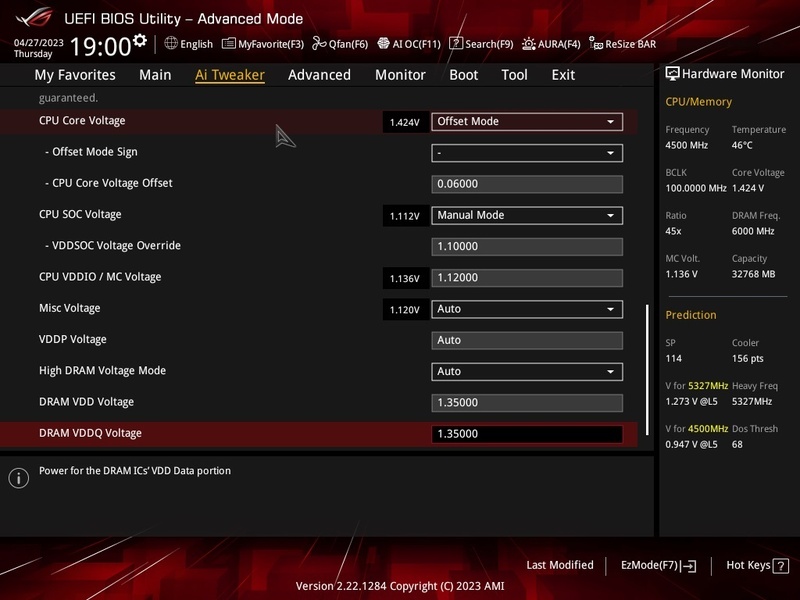Screen dimensions: 800x600
Task: Select High DRAM Voltage Mode label
Action: click(x=103, y=370)
